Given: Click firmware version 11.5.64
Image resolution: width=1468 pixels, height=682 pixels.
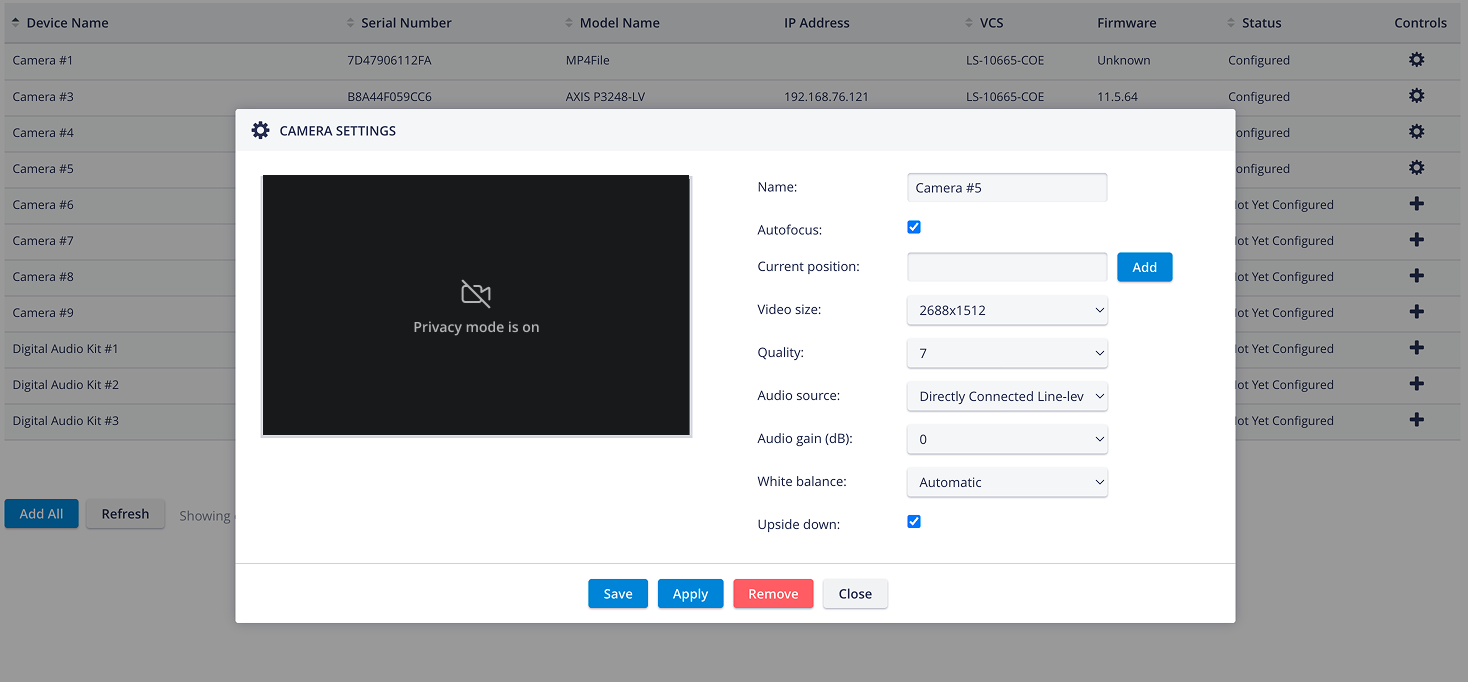Looking at the screenshot, I should [1117, 96].
